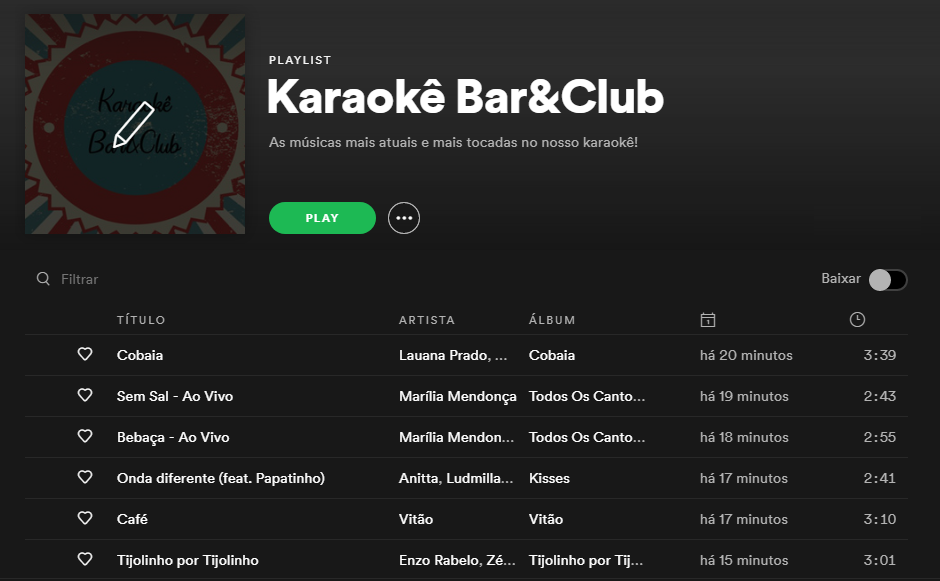Sort tracks by ÁLBUM column header

552,320
